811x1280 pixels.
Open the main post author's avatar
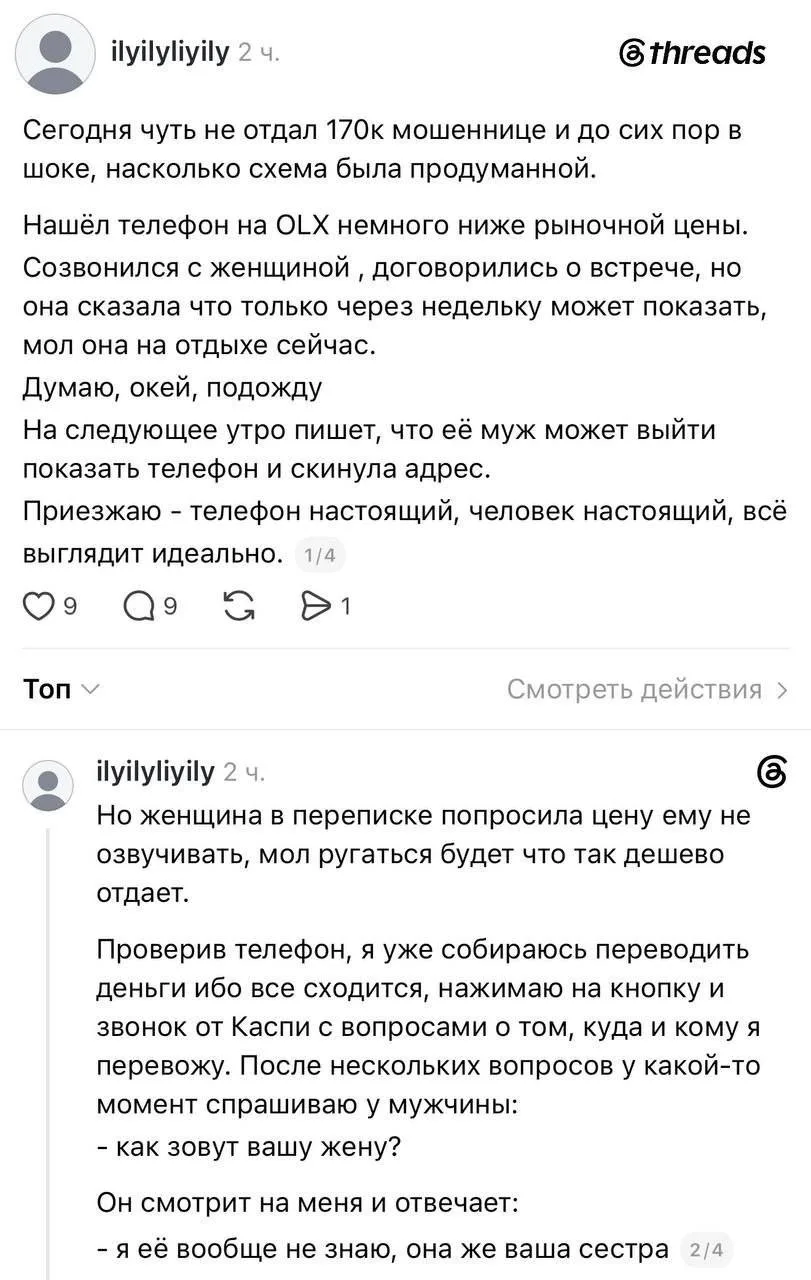pyautogui.click(x=55, y=55)
